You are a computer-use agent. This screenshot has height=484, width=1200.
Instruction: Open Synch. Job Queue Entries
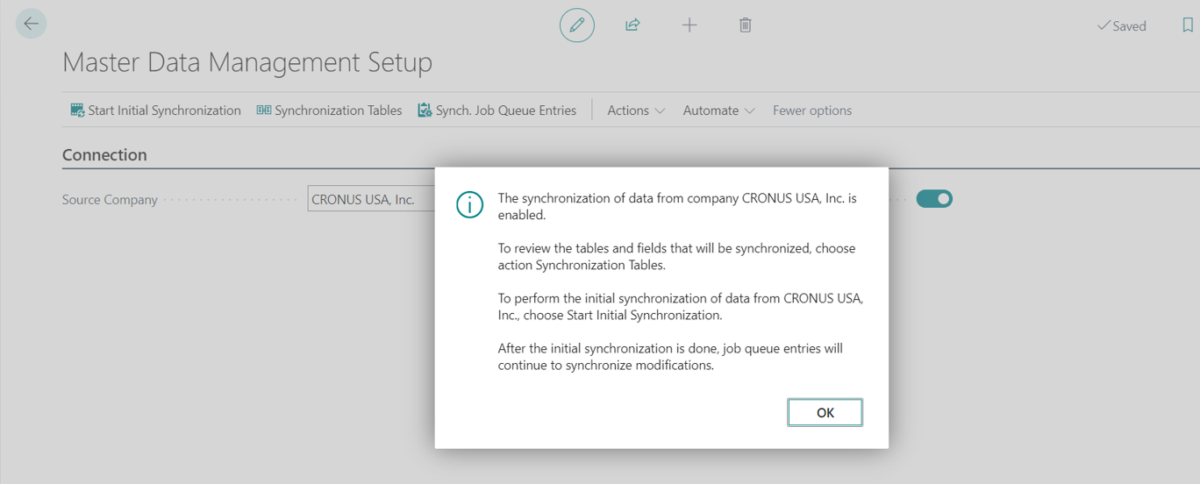[497, 110]
